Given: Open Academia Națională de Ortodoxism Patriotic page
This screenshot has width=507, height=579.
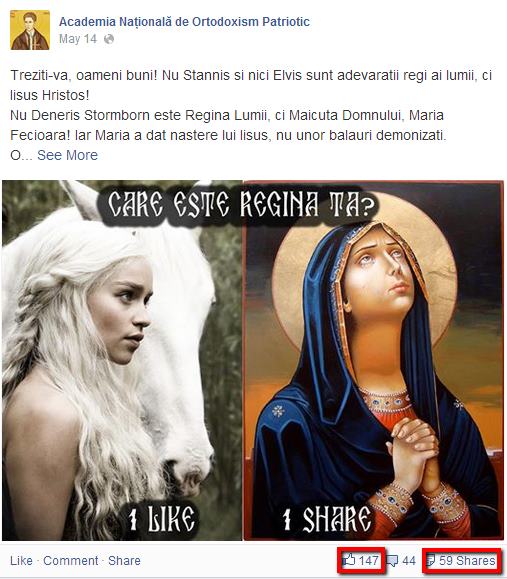Looking at the screenshot, I should click(x=184, y=22).
